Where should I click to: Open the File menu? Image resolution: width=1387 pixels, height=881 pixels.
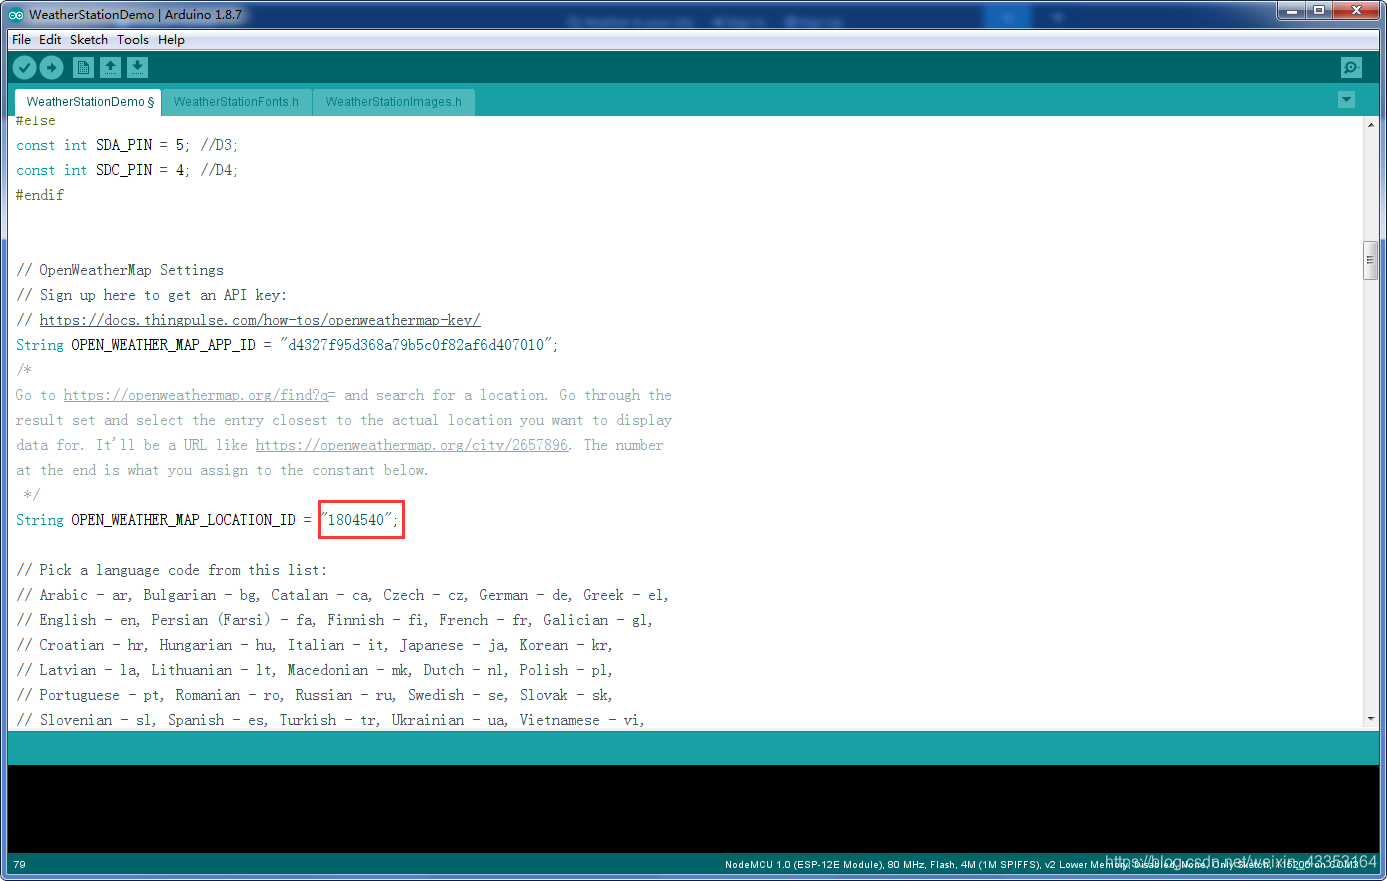[x=21, y=40]
